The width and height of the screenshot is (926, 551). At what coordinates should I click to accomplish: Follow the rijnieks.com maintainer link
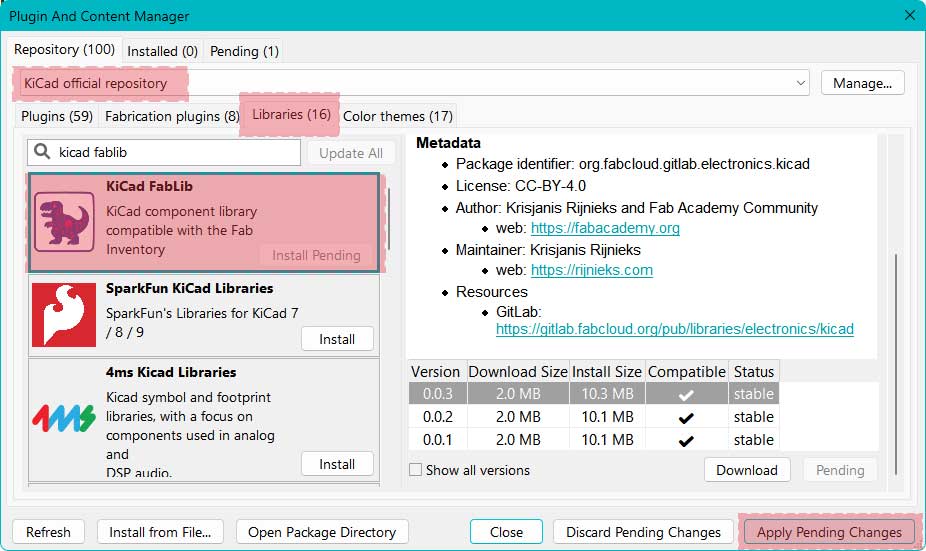point(591,270)
